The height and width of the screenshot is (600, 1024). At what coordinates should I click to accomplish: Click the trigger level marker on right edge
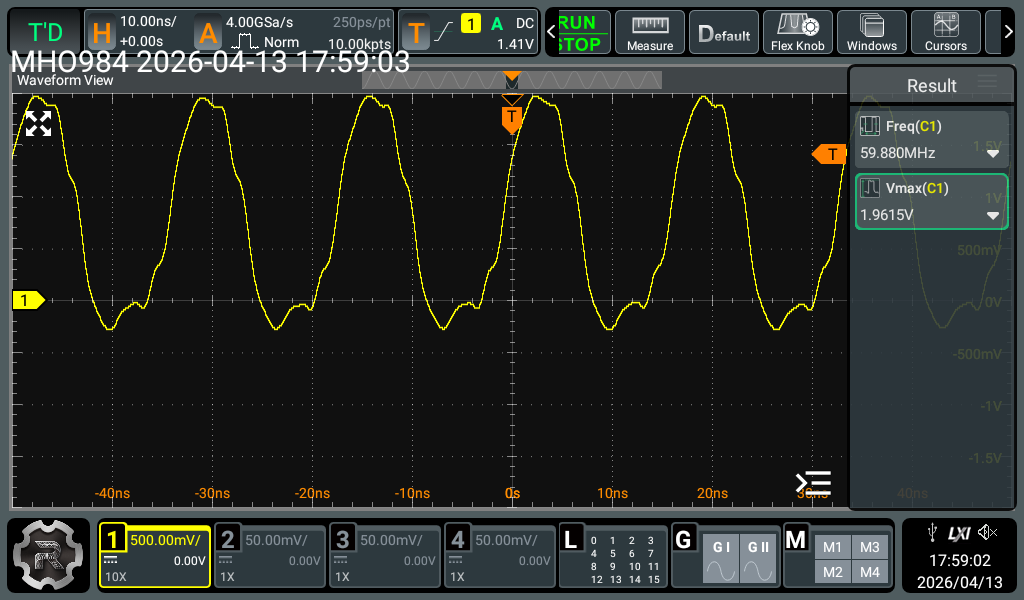click(x=829, y=154)
